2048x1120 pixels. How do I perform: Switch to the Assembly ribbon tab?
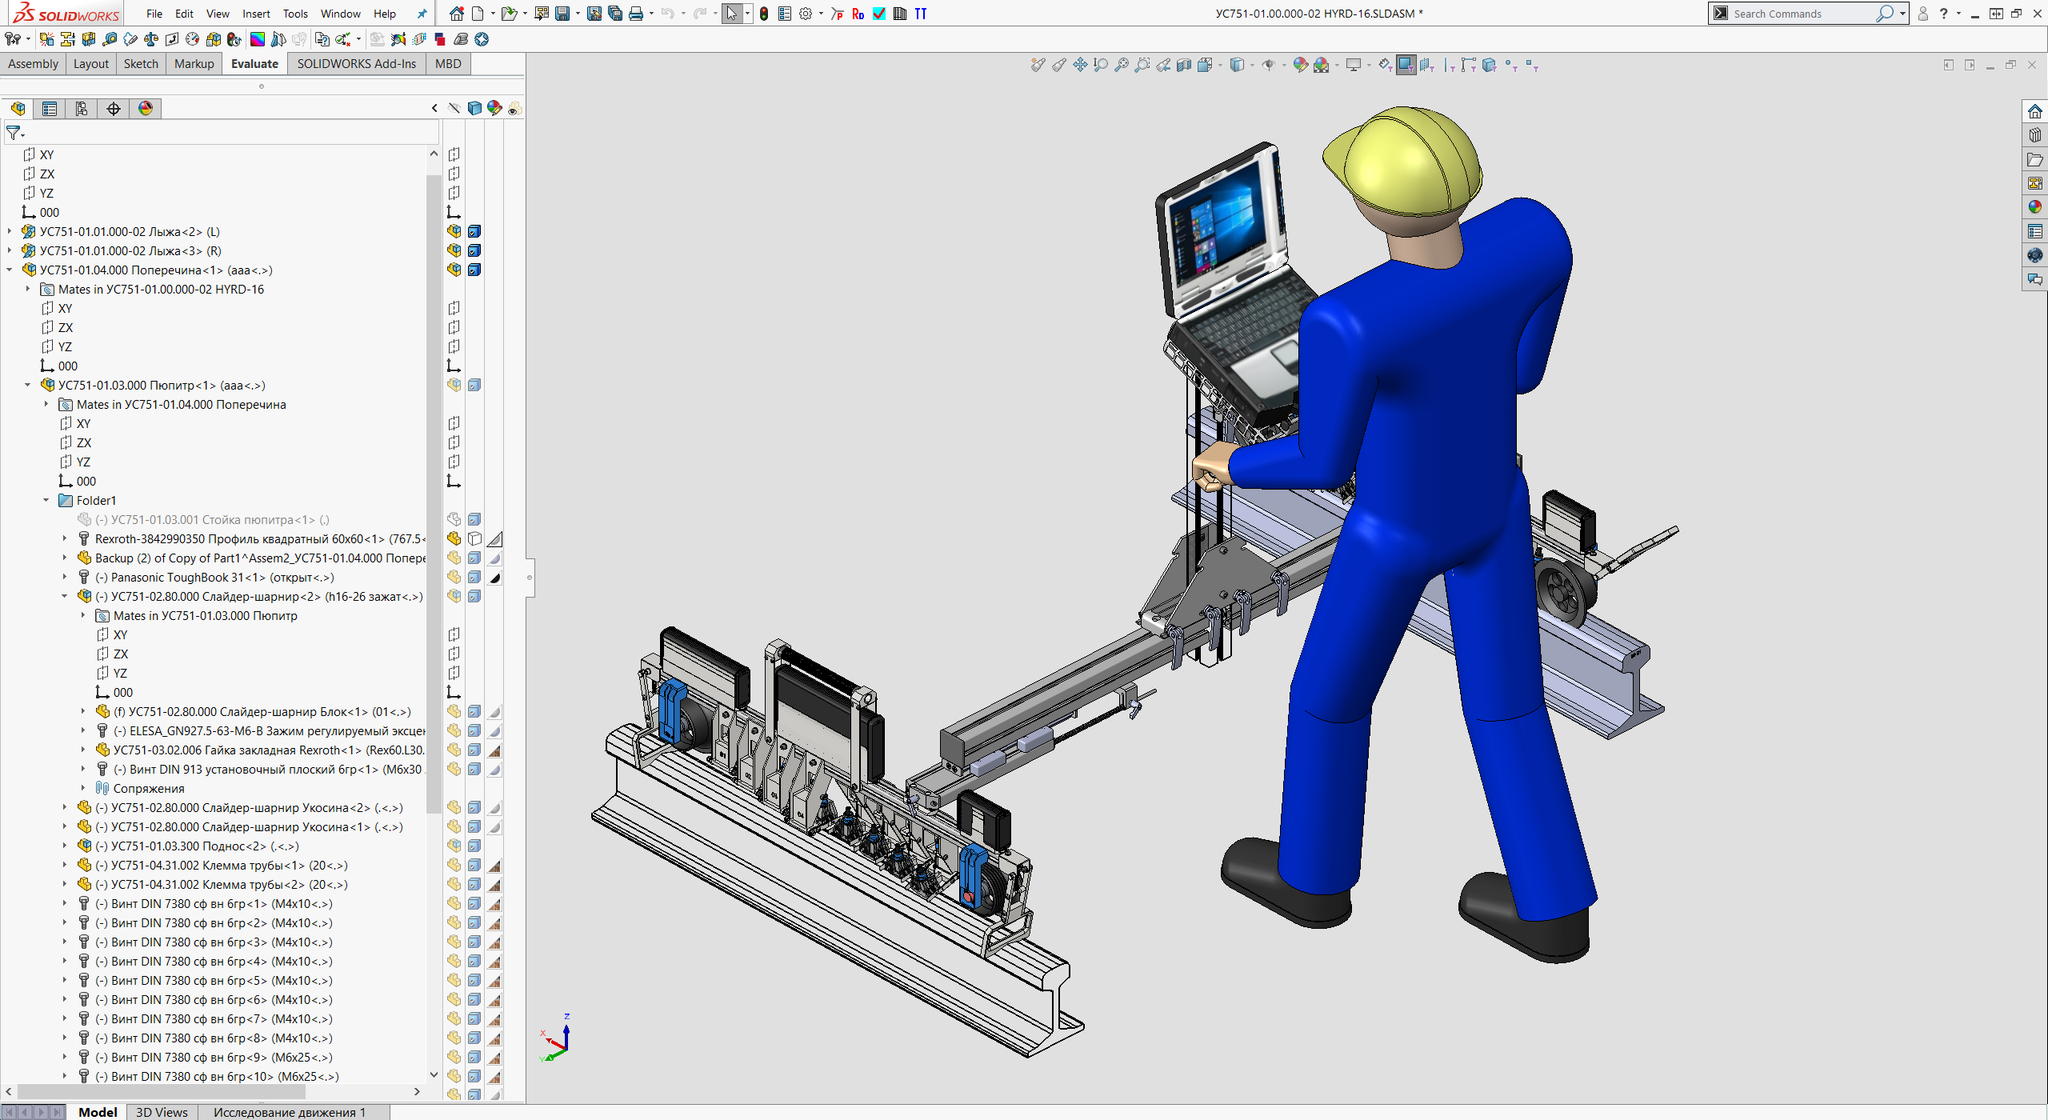(x=33, y=63)
